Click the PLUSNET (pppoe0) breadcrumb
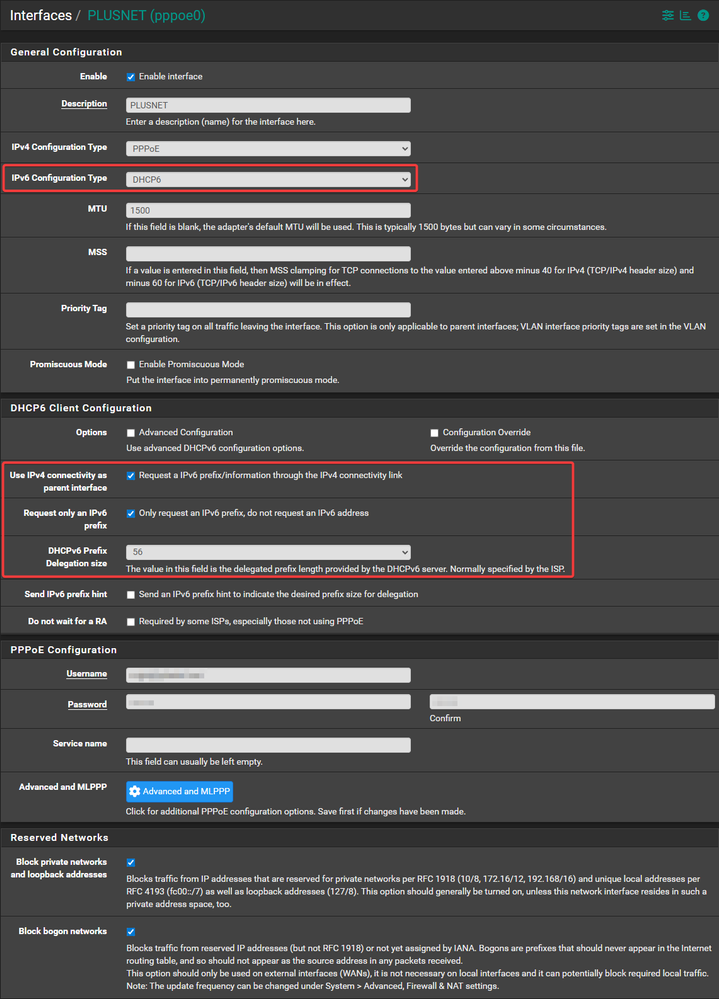The width and height of the screenshot is (719, 999). pyautogui.click(x=146, y=15)
